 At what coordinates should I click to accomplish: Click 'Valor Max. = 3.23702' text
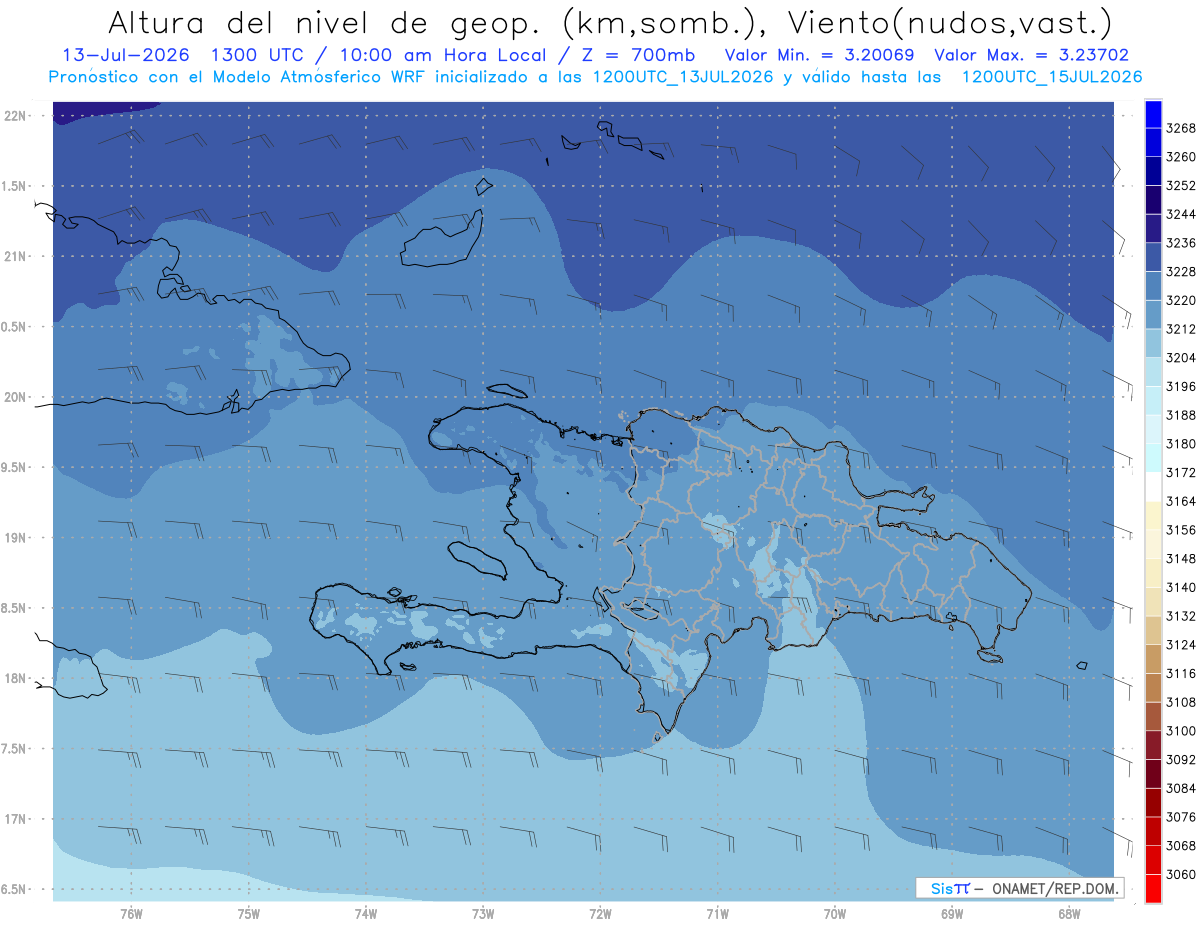(x=1031, y=56)
